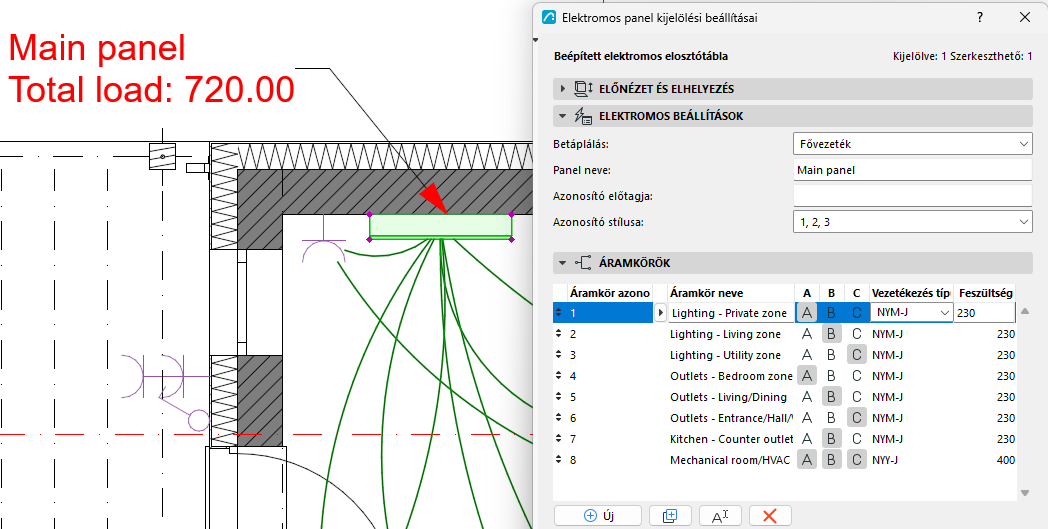Expand row 1 arrow next to Lighting - Private zone
This screenshot has width=1048, height=529.
click(660, 312)
